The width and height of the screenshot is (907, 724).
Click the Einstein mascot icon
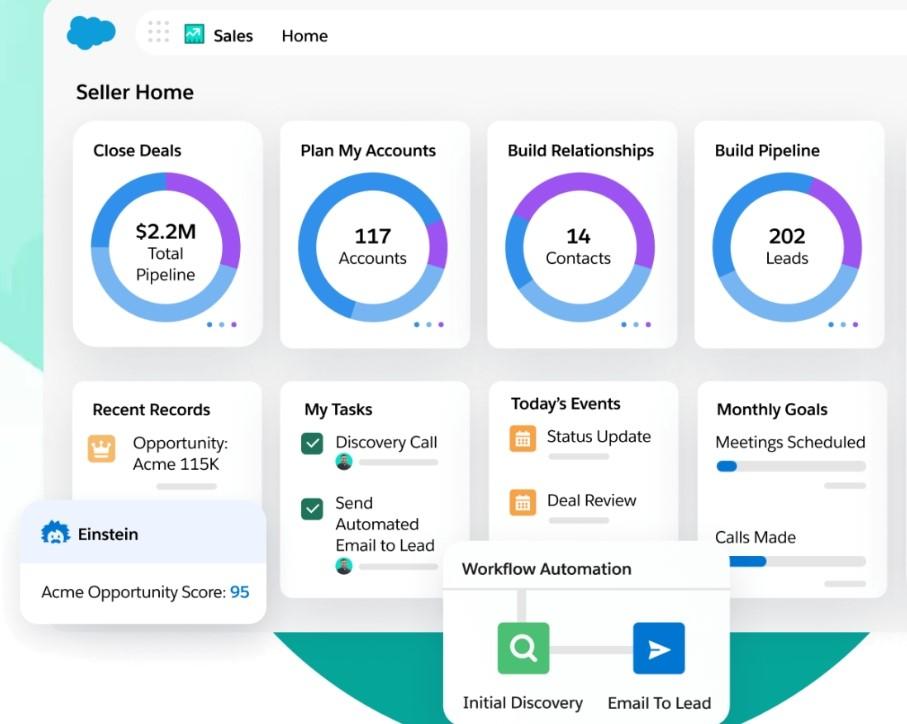[x=56, y=533]
